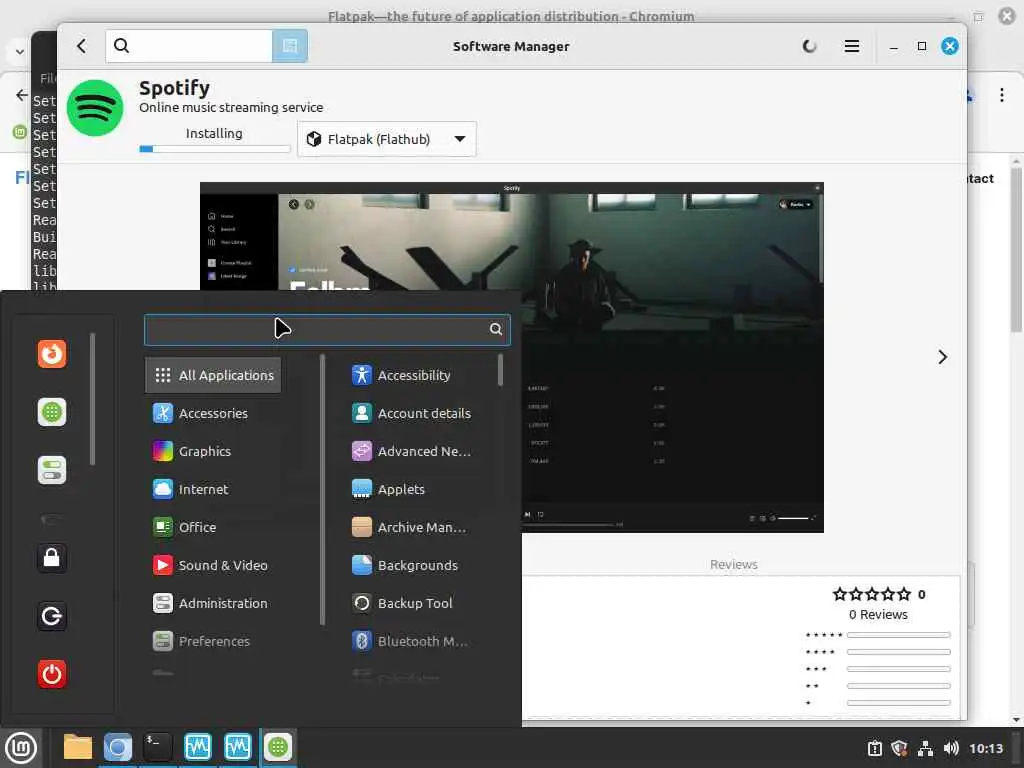Click Chromium's back arrow behind Software Manager
1024x768 pixels.
click(22, 95)
